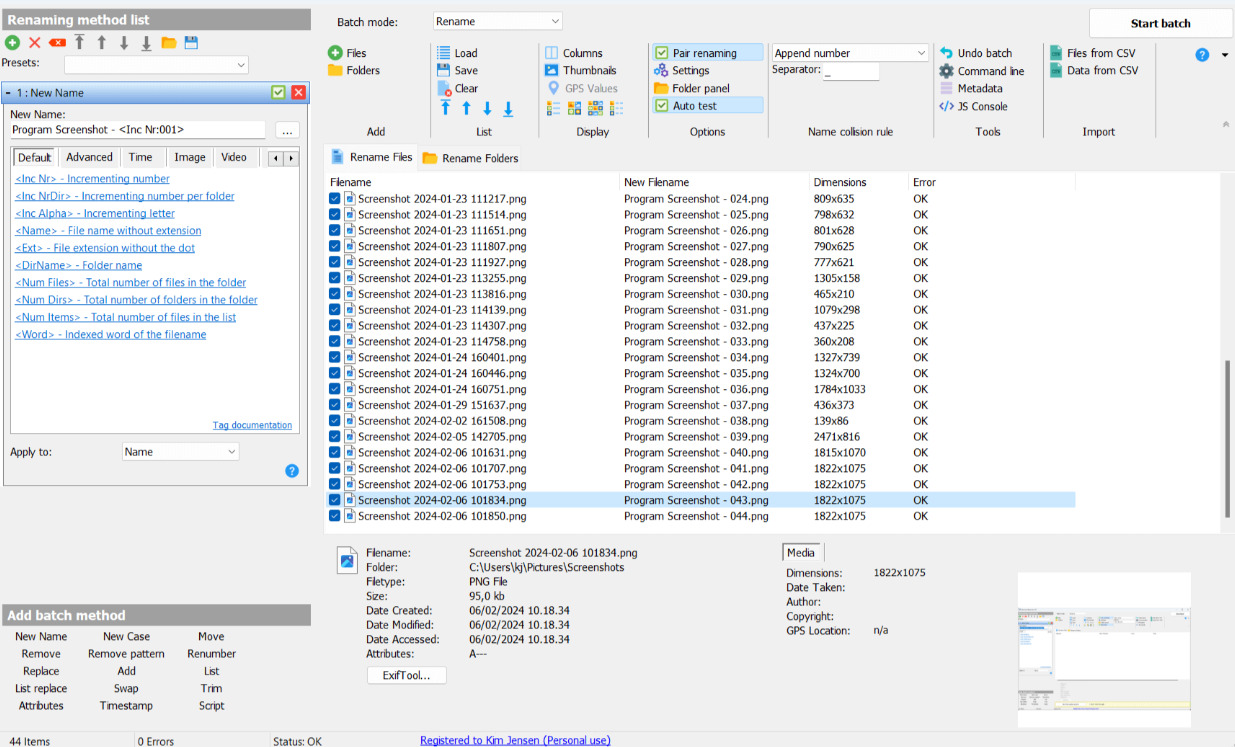This screenshot has height=747, width=1235.
Task: Add Files with the green plus
Action: point(348,53)
